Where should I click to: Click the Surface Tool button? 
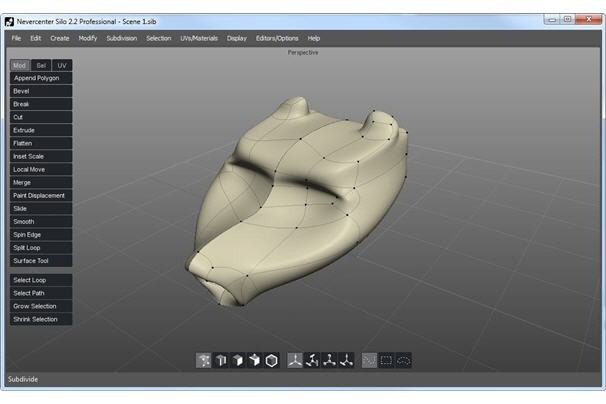tap(41, 261)
